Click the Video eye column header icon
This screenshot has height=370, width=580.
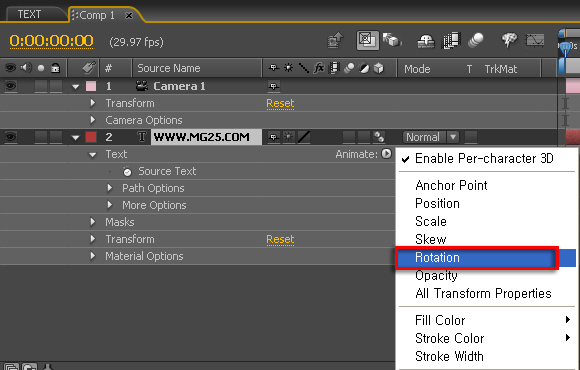(10, 68)
